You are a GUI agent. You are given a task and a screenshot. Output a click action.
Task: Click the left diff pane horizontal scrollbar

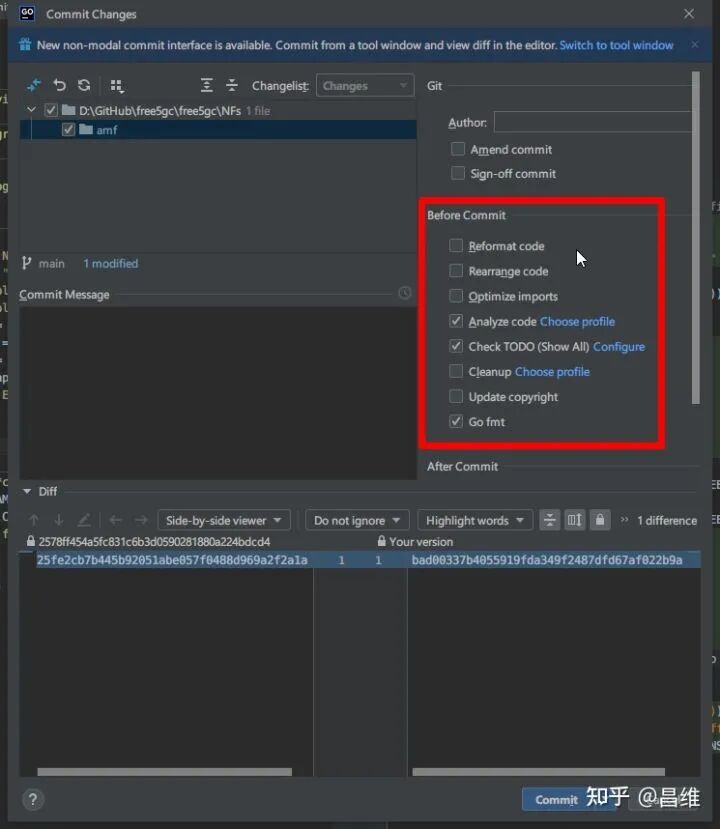[x=164, y=772]
